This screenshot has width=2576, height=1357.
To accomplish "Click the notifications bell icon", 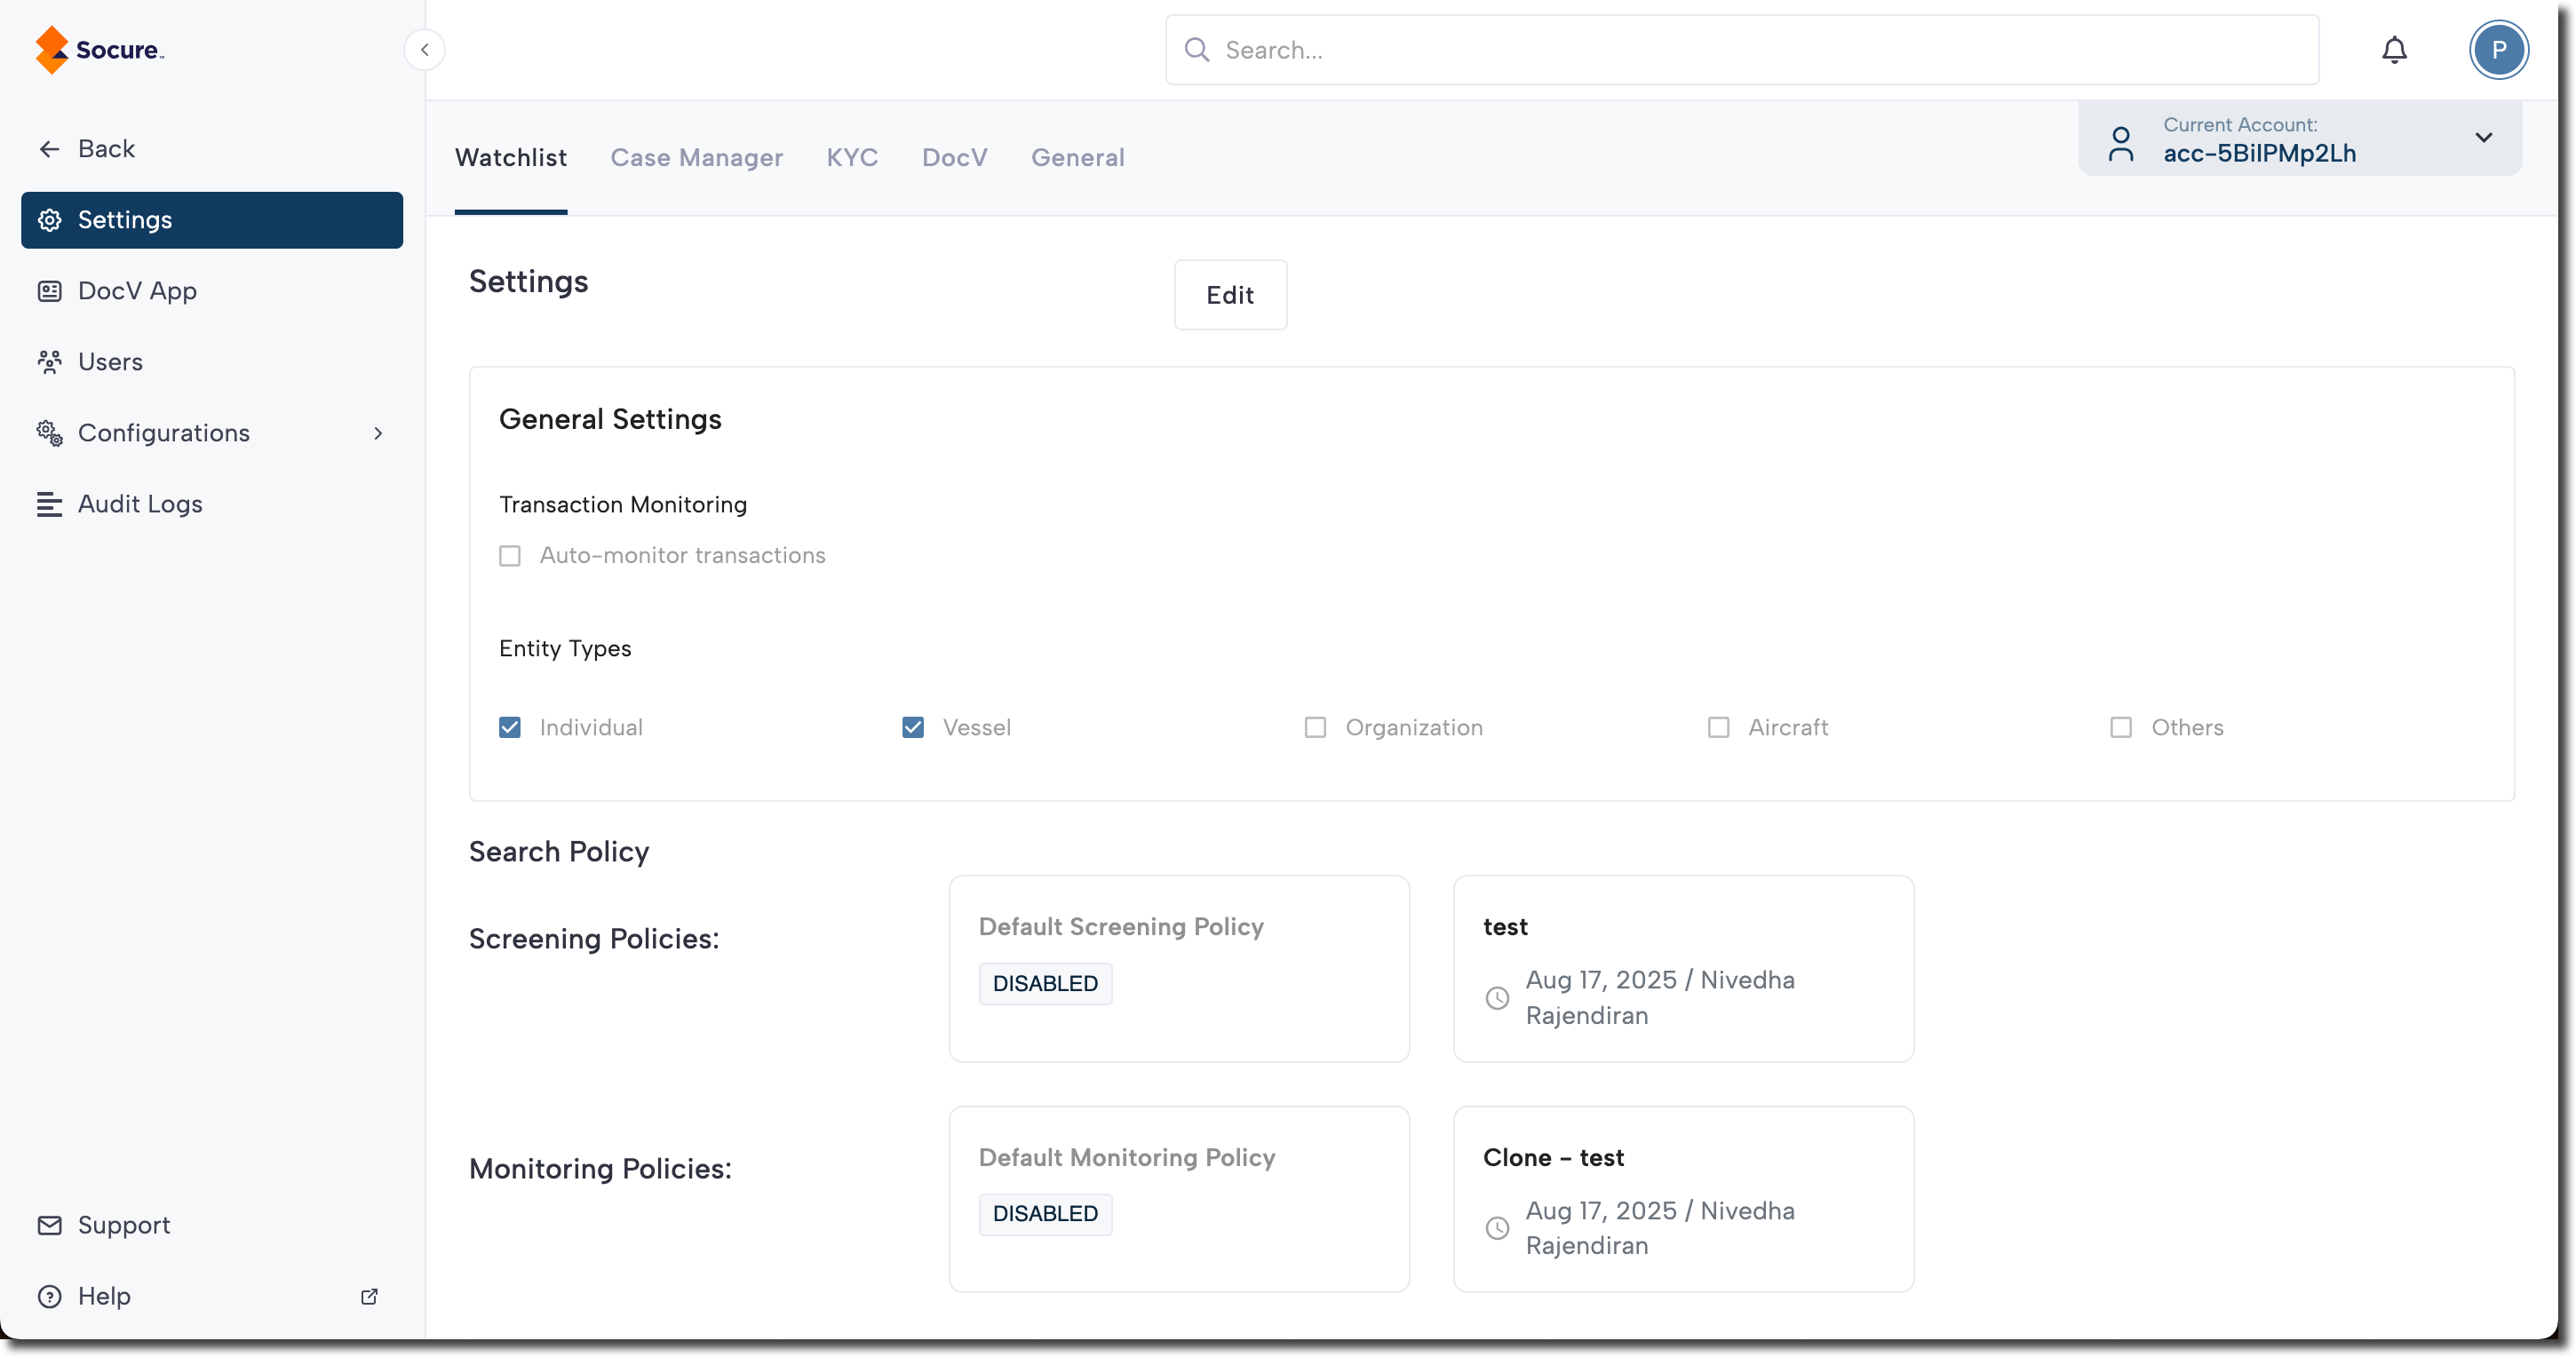I will 2394,50.
